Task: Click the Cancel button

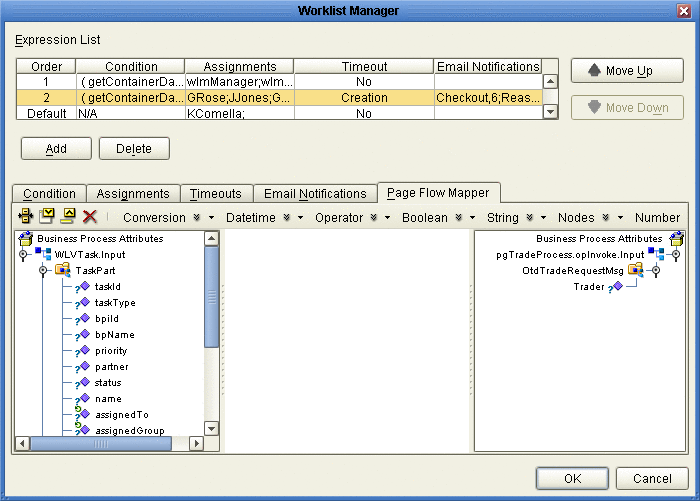Action: (x=652, y=479)
